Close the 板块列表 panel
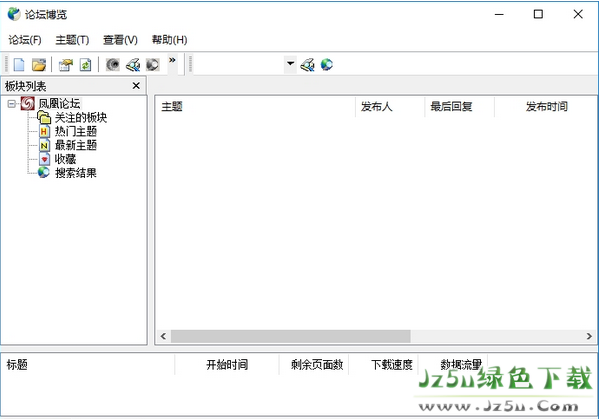The image size is (599, 419). pos(136,86)
